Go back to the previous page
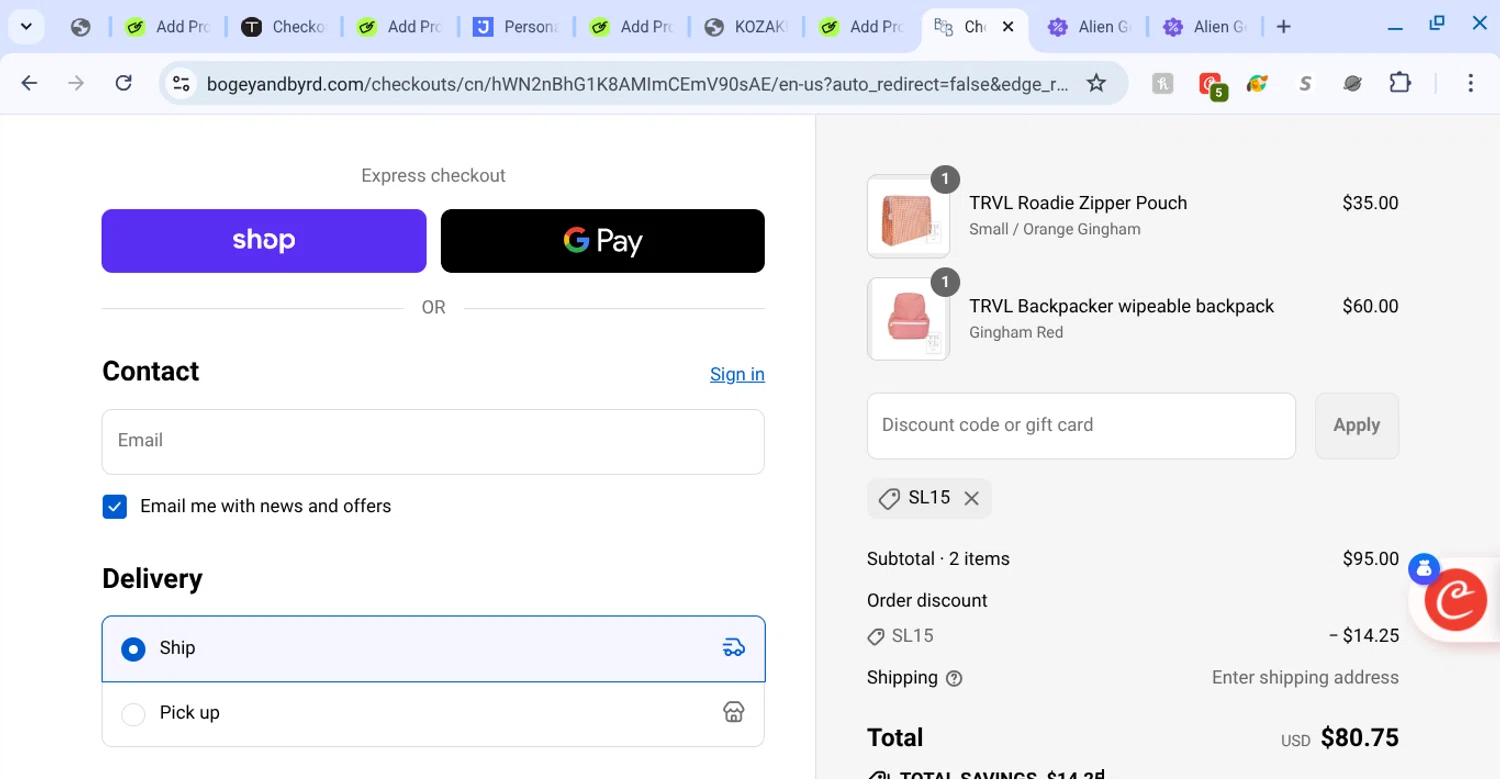Image resolution: width=1500 pixels, height=780 pixels. pos(29,83)
